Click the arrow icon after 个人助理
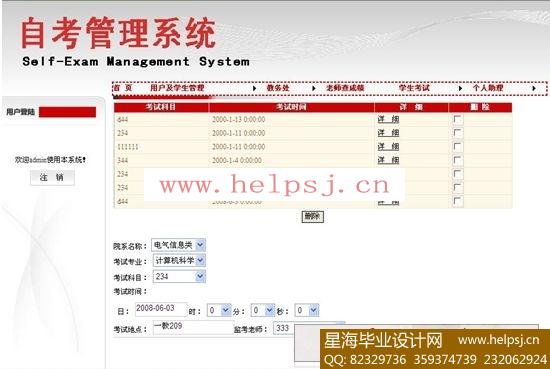 coord(534,88)
